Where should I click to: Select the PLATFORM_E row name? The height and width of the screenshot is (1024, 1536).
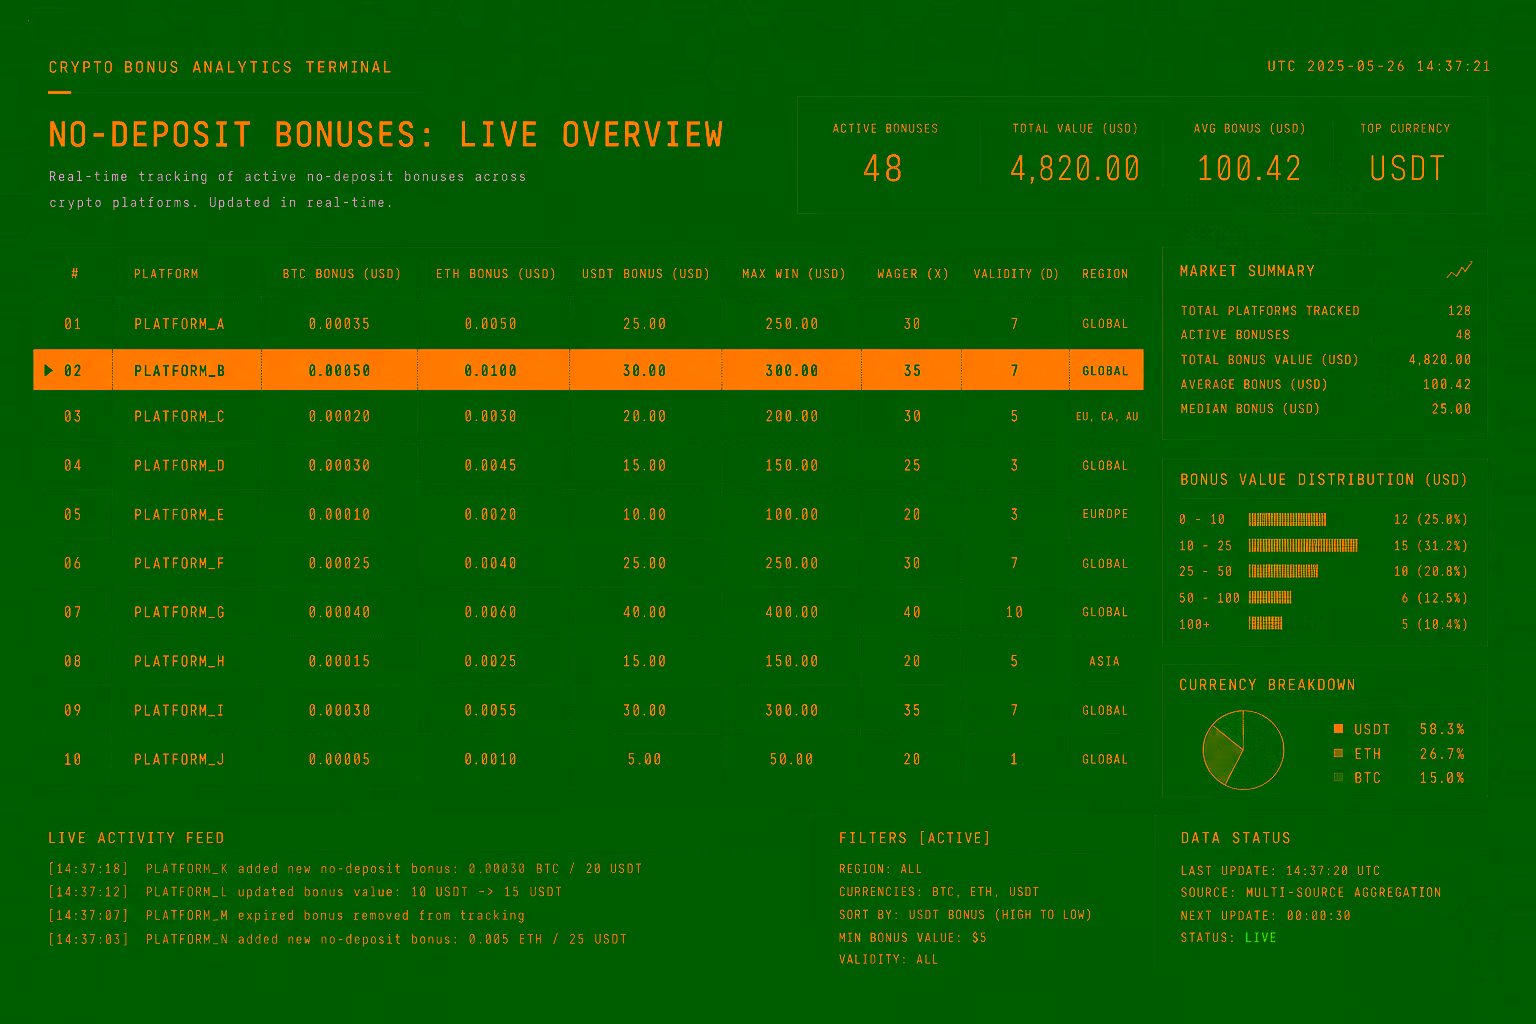[x=179, y=514]
